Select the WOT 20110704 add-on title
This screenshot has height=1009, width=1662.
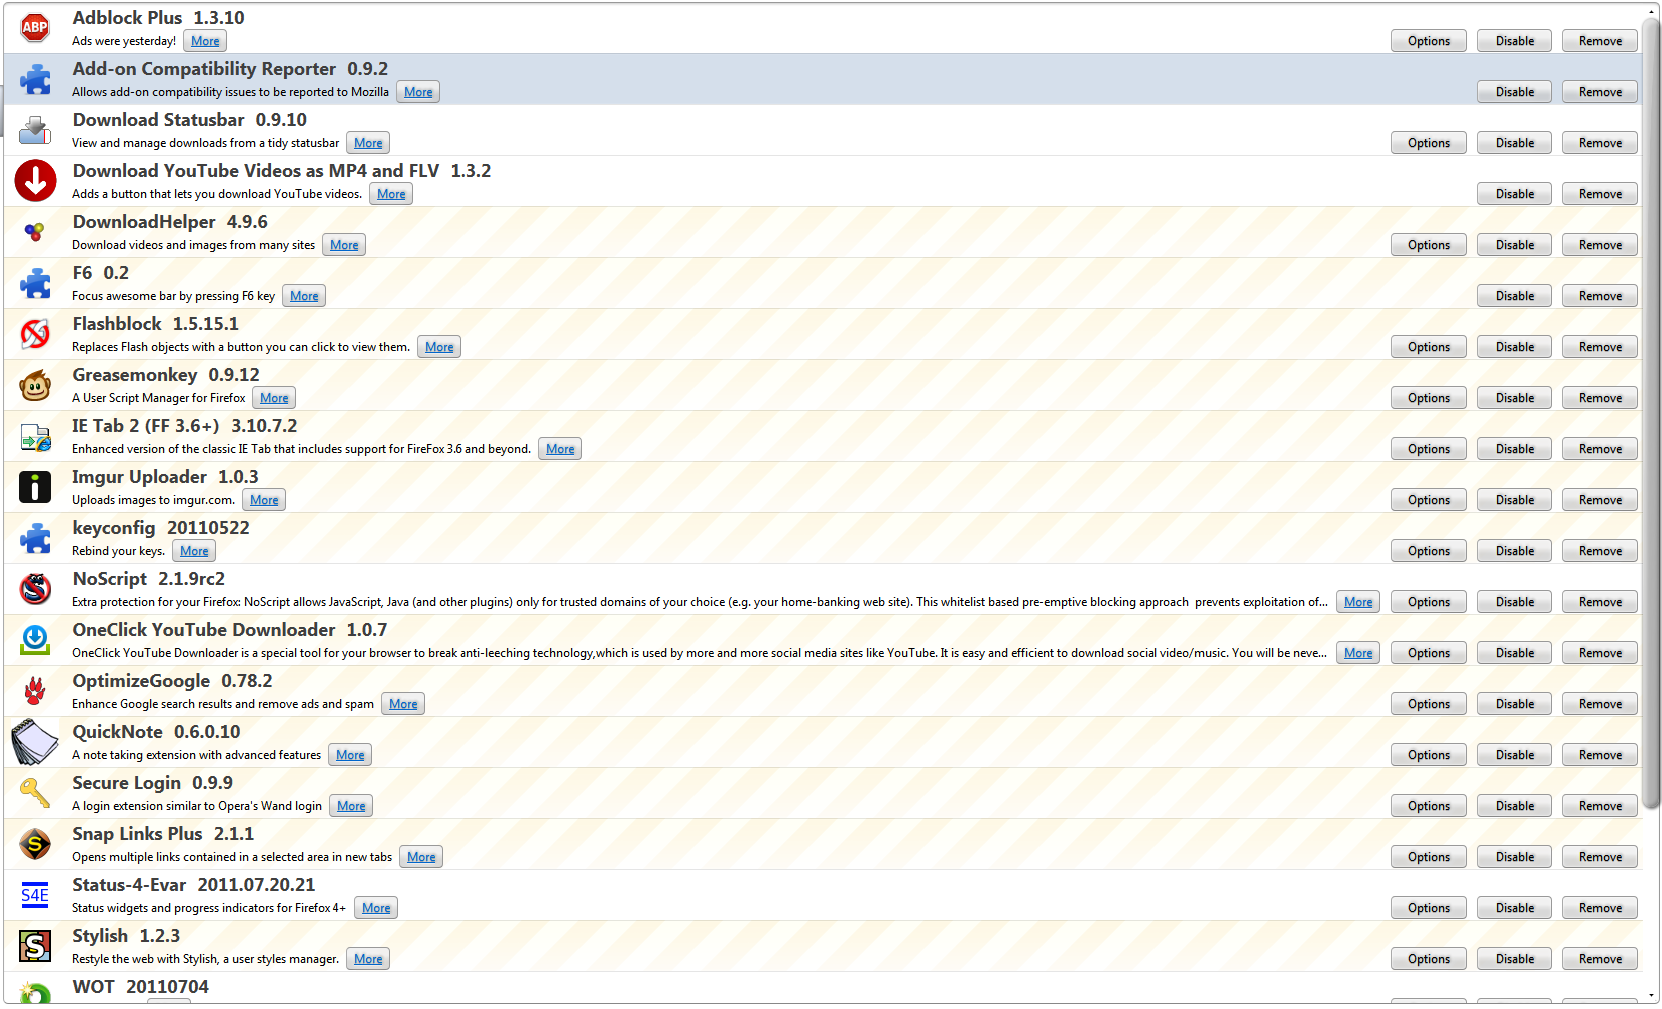point(141,987)
